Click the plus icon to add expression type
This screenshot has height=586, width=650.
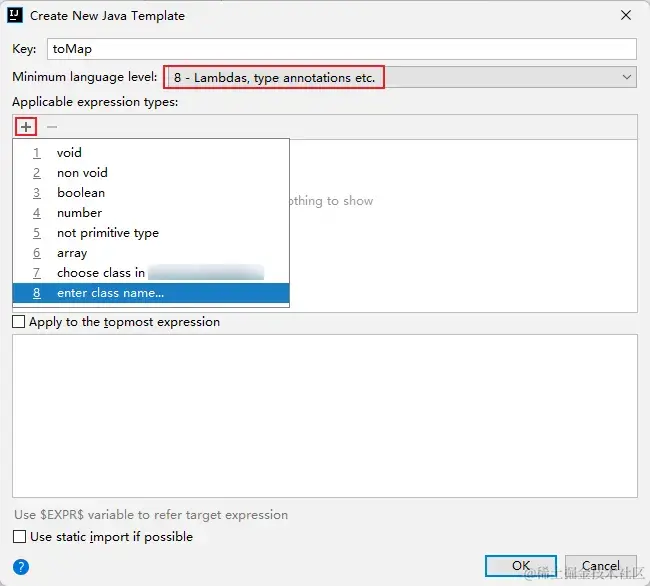26,127
